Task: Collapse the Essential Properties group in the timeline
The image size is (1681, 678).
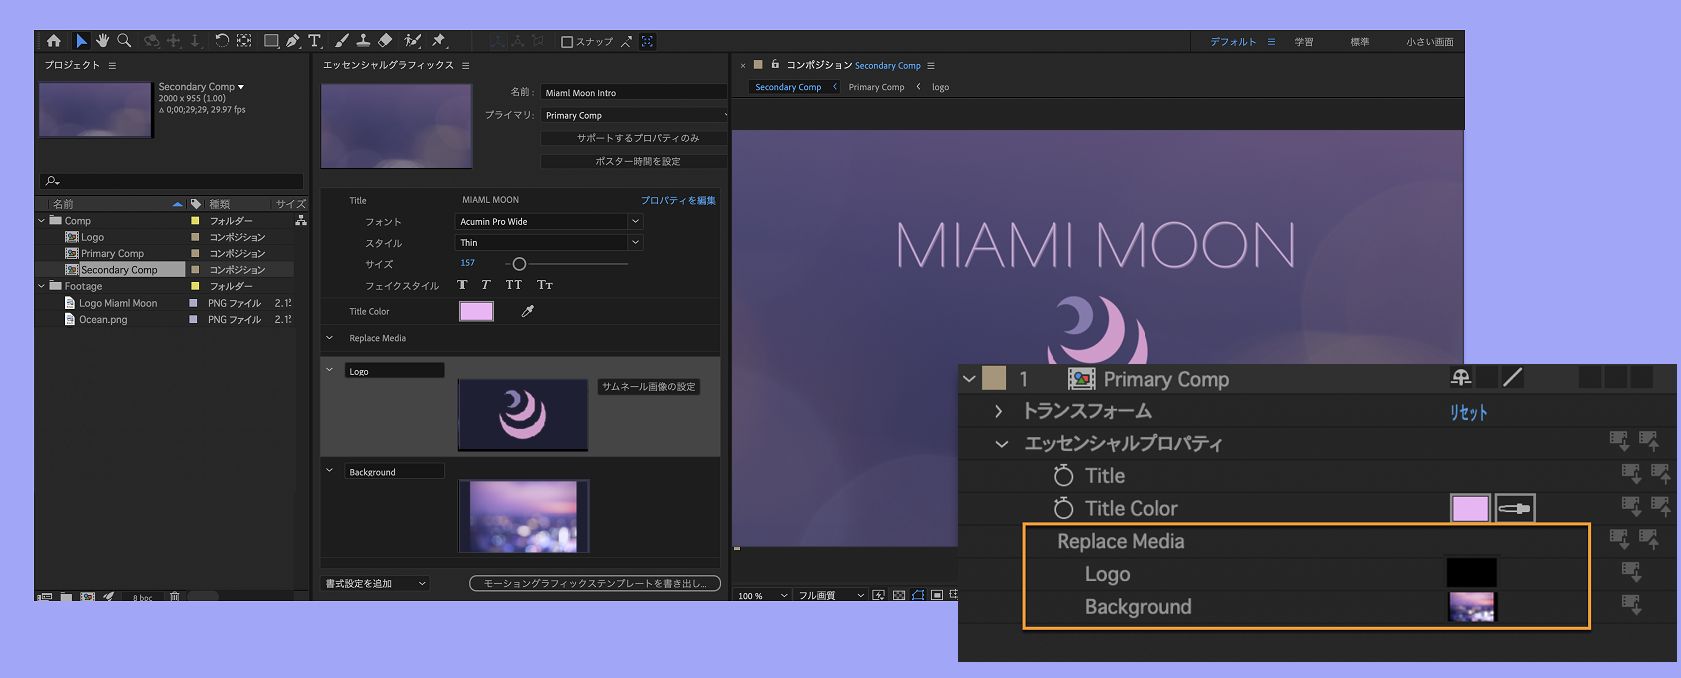Action: tap(1001, 443)
